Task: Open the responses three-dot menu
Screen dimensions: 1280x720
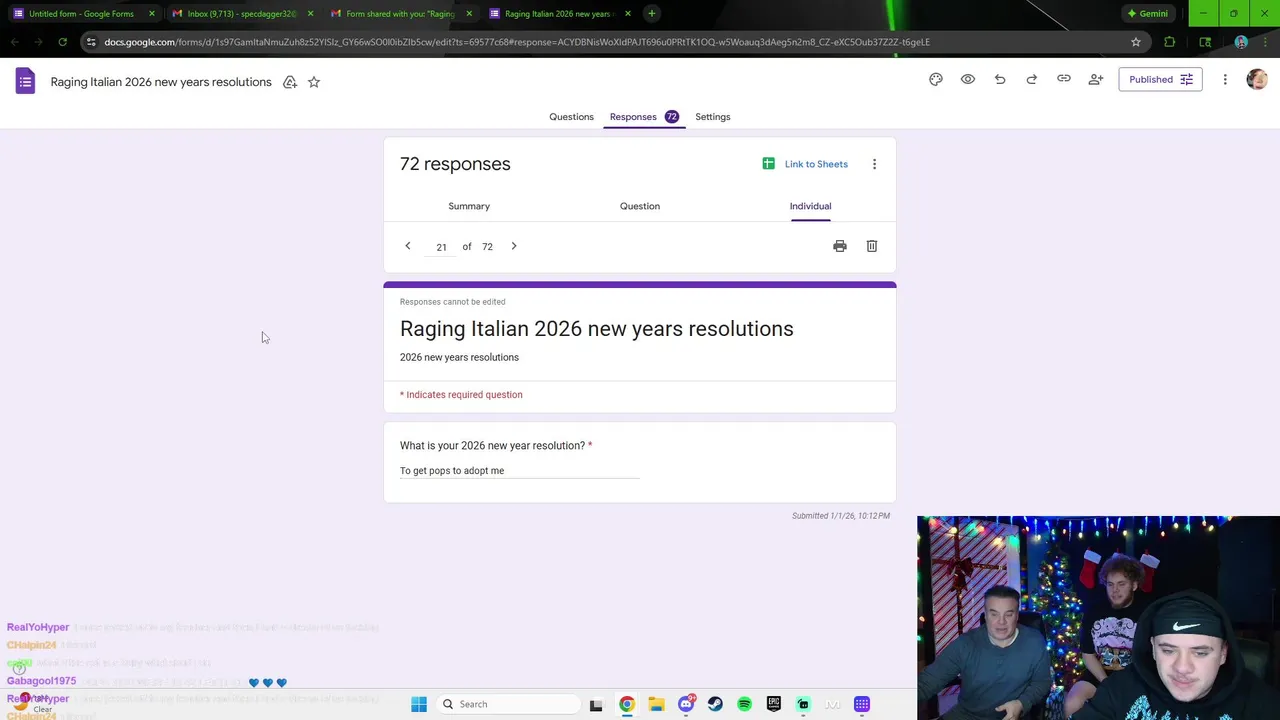Action: tap(874, 164)
